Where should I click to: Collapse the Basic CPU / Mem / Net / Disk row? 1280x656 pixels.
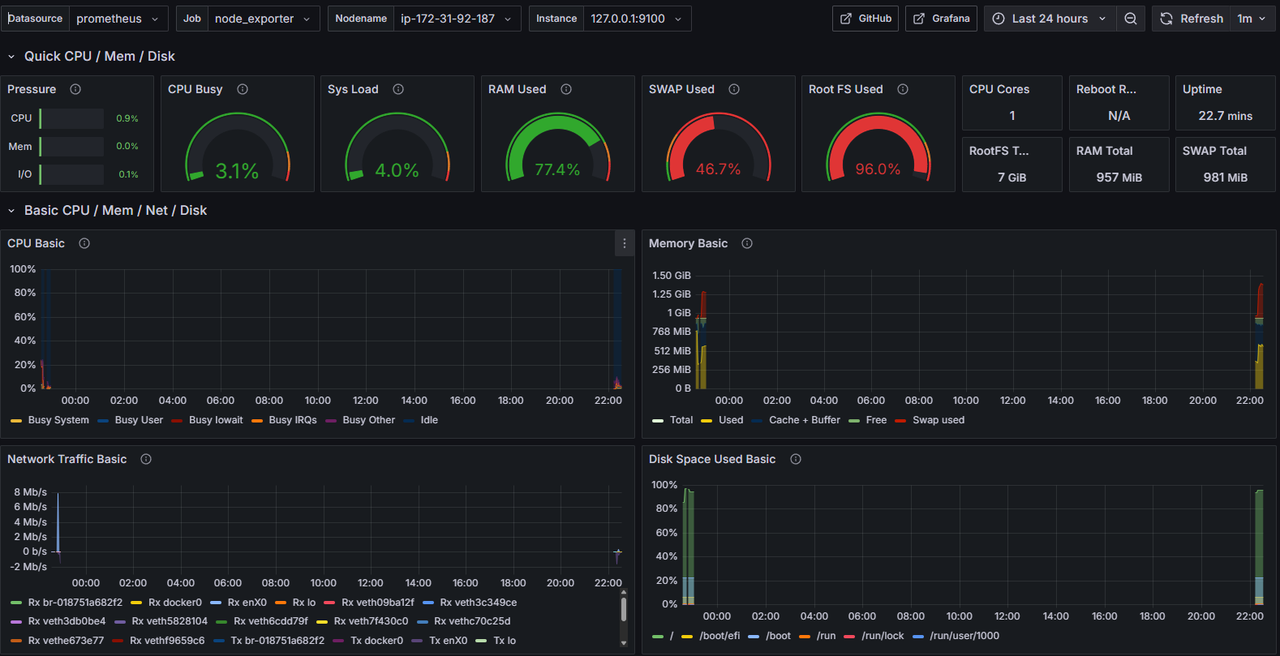[x=105, y=210]
